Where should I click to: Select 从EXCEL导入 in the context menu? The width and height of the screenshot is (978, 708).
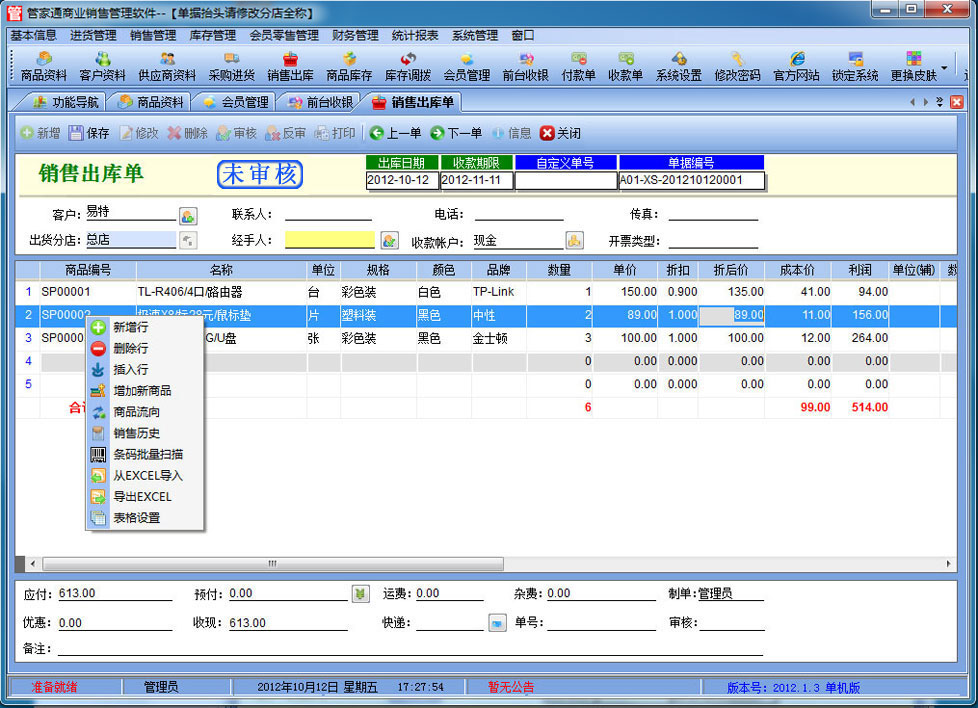[x=147, y=476]
